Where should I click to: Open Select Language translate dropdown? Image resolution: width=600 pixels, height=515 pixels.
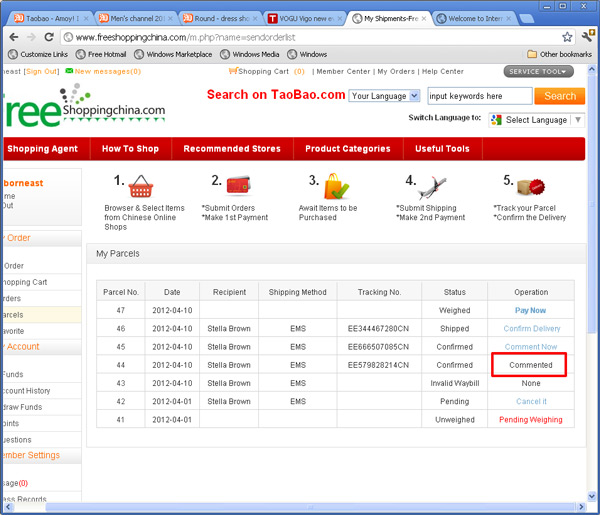pyautogui.click(x=536, y=120)
